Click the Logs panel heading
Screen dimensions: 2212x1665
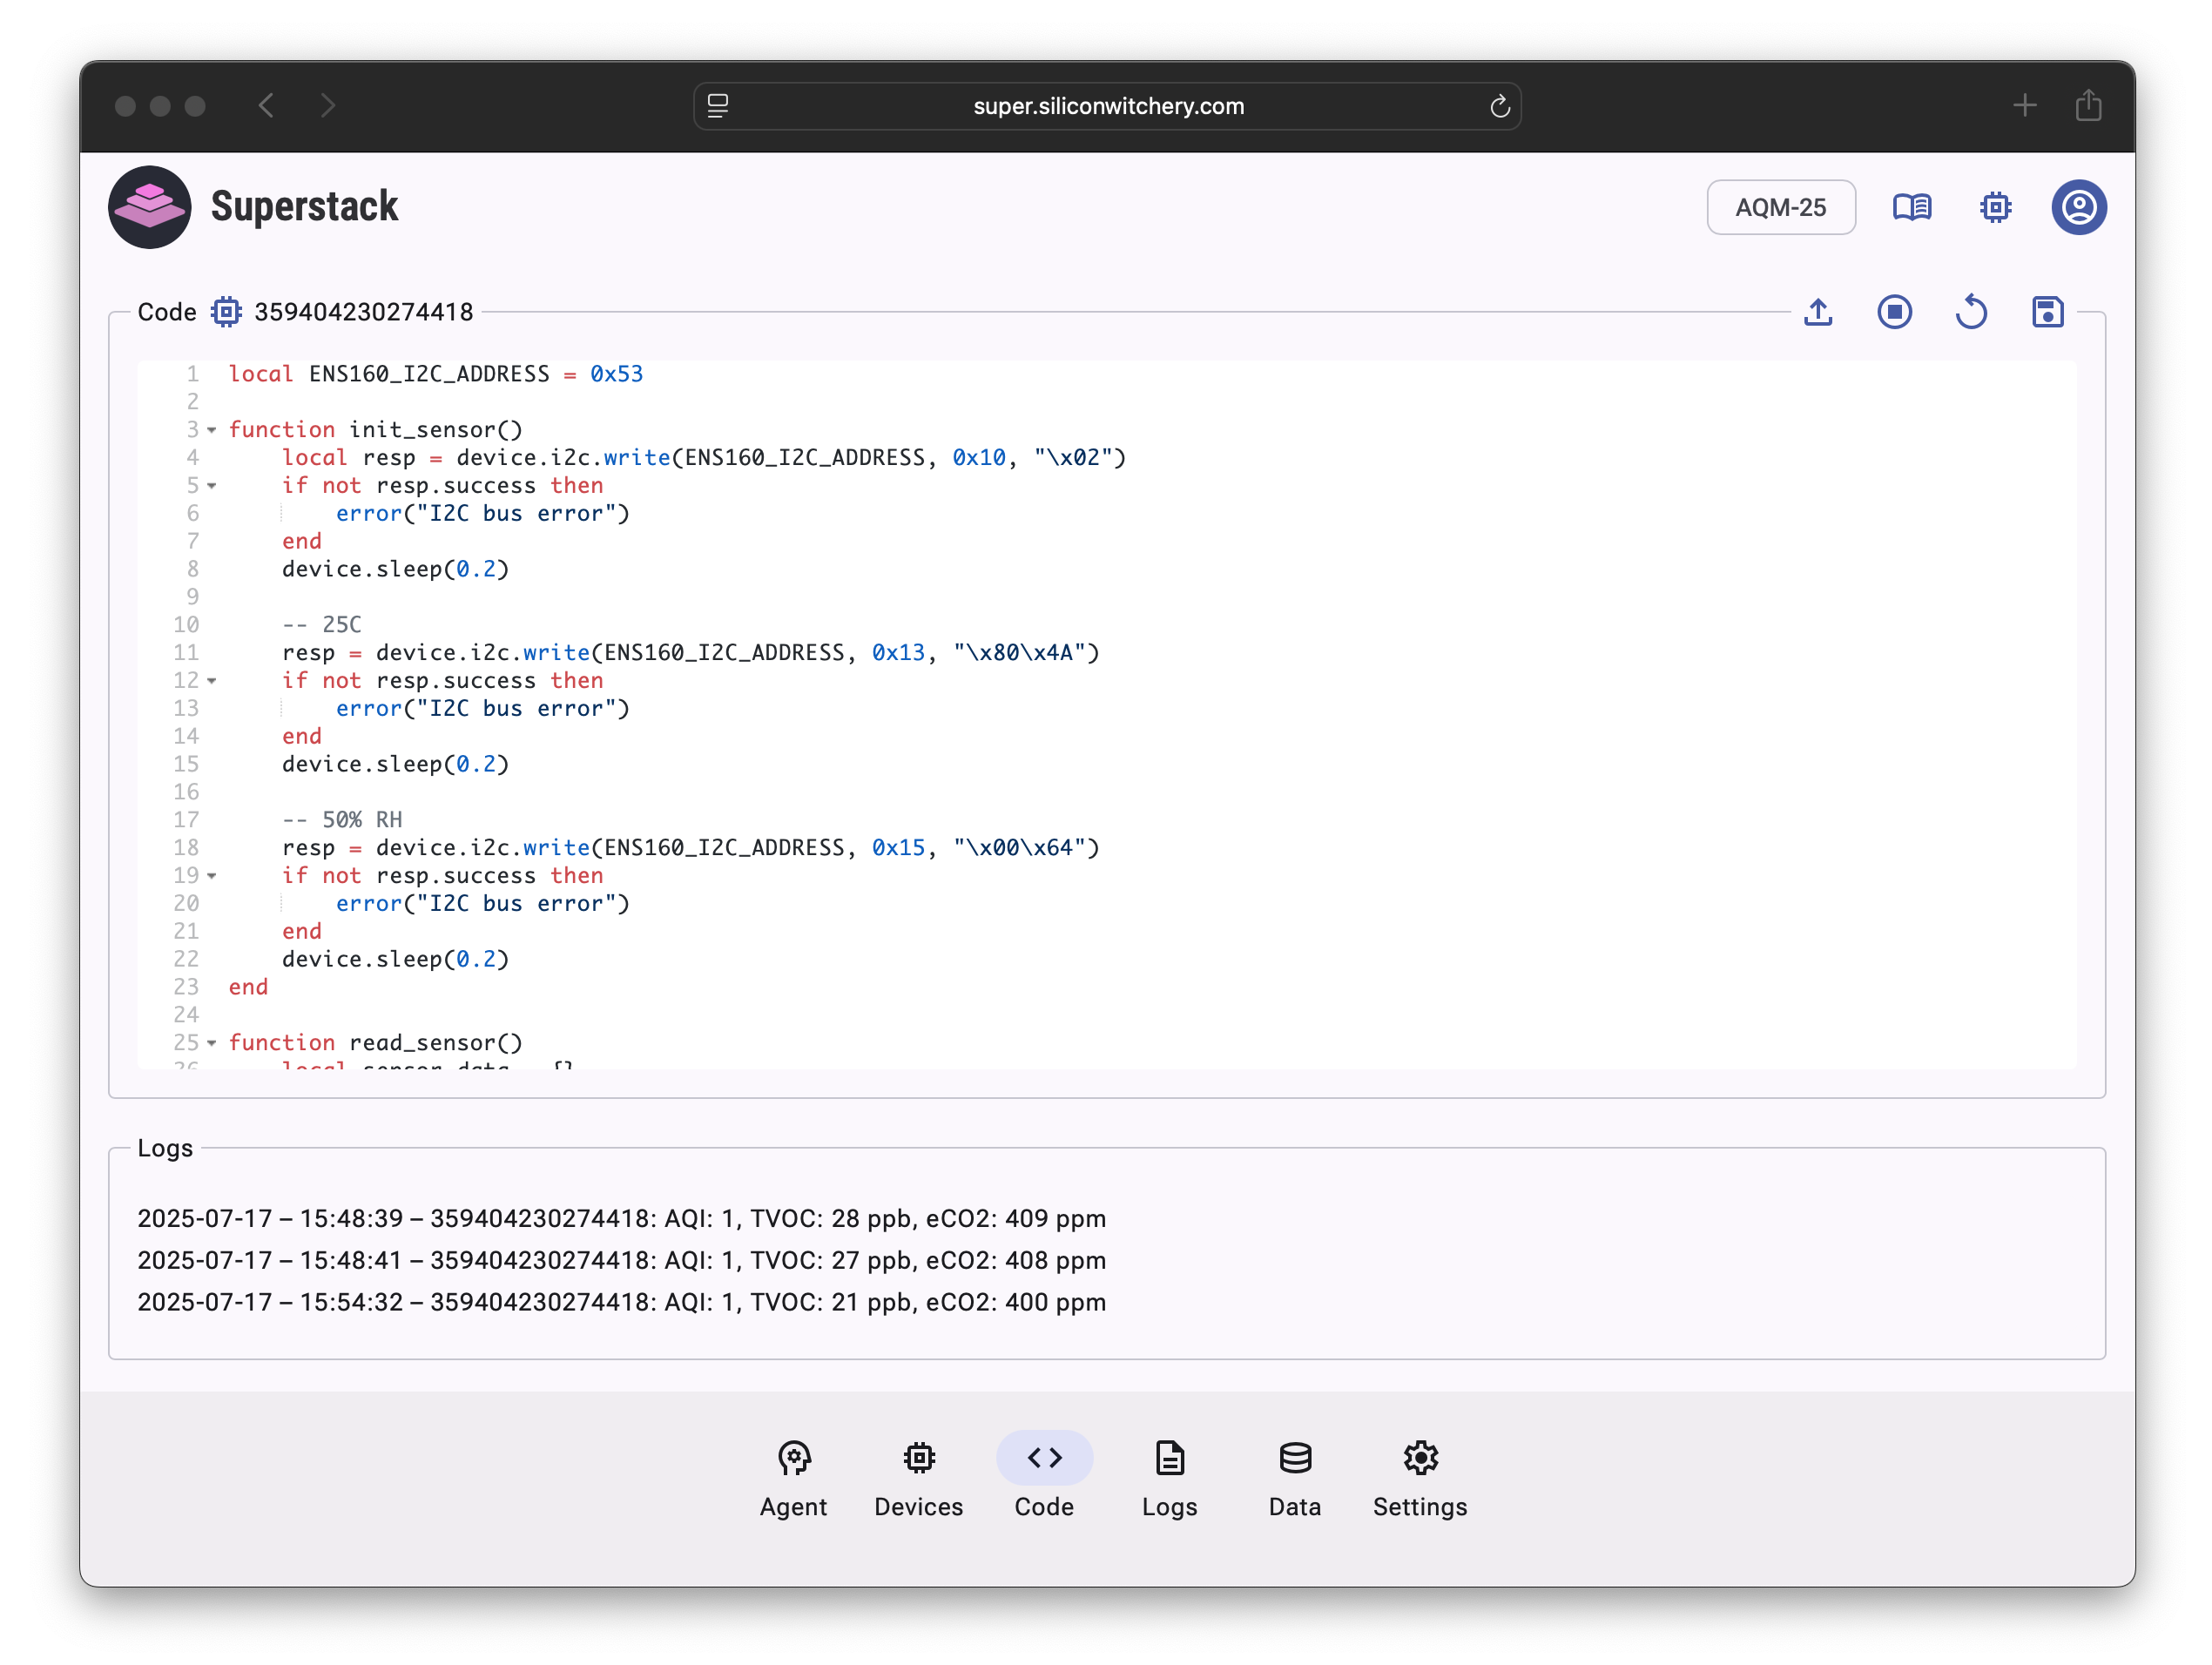tap(165, 1148)
